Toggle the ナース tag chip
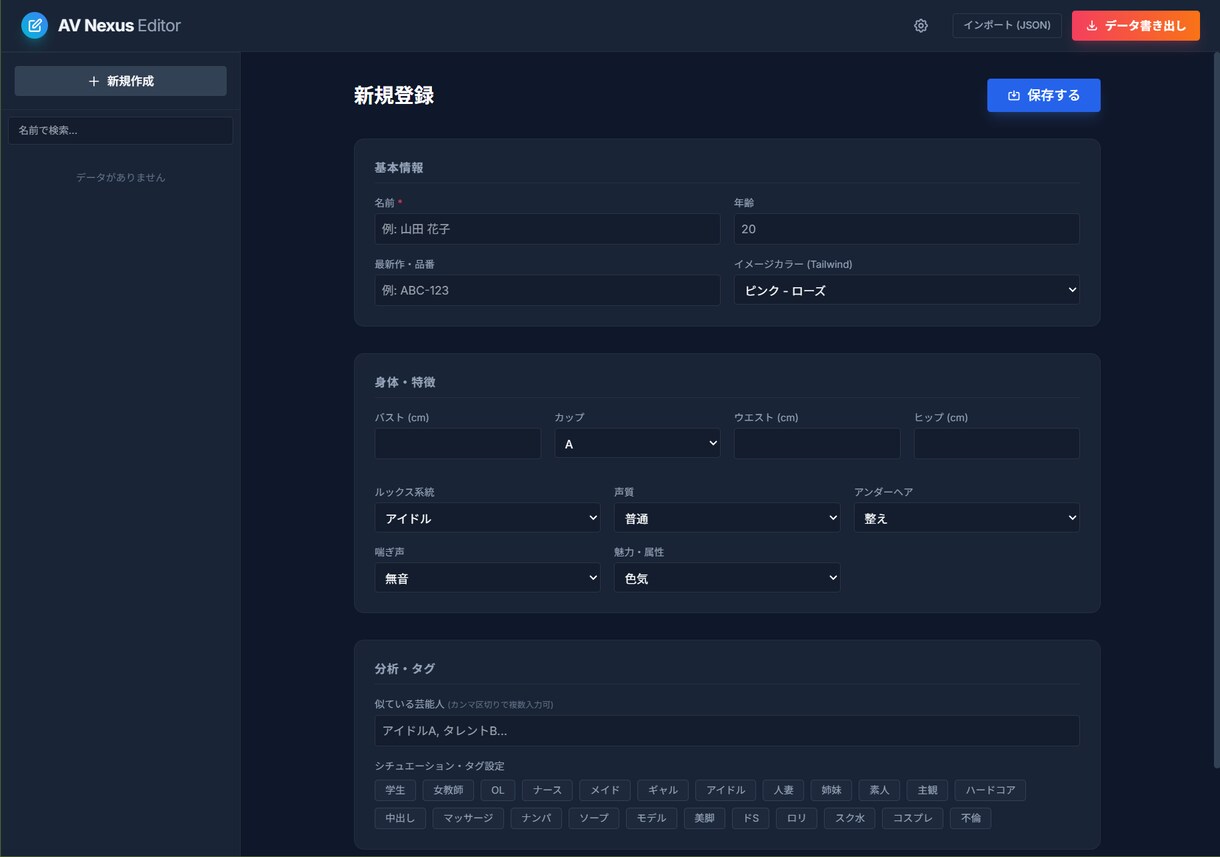This screenshot has width=1220, height=857. [x=547, y=790]
